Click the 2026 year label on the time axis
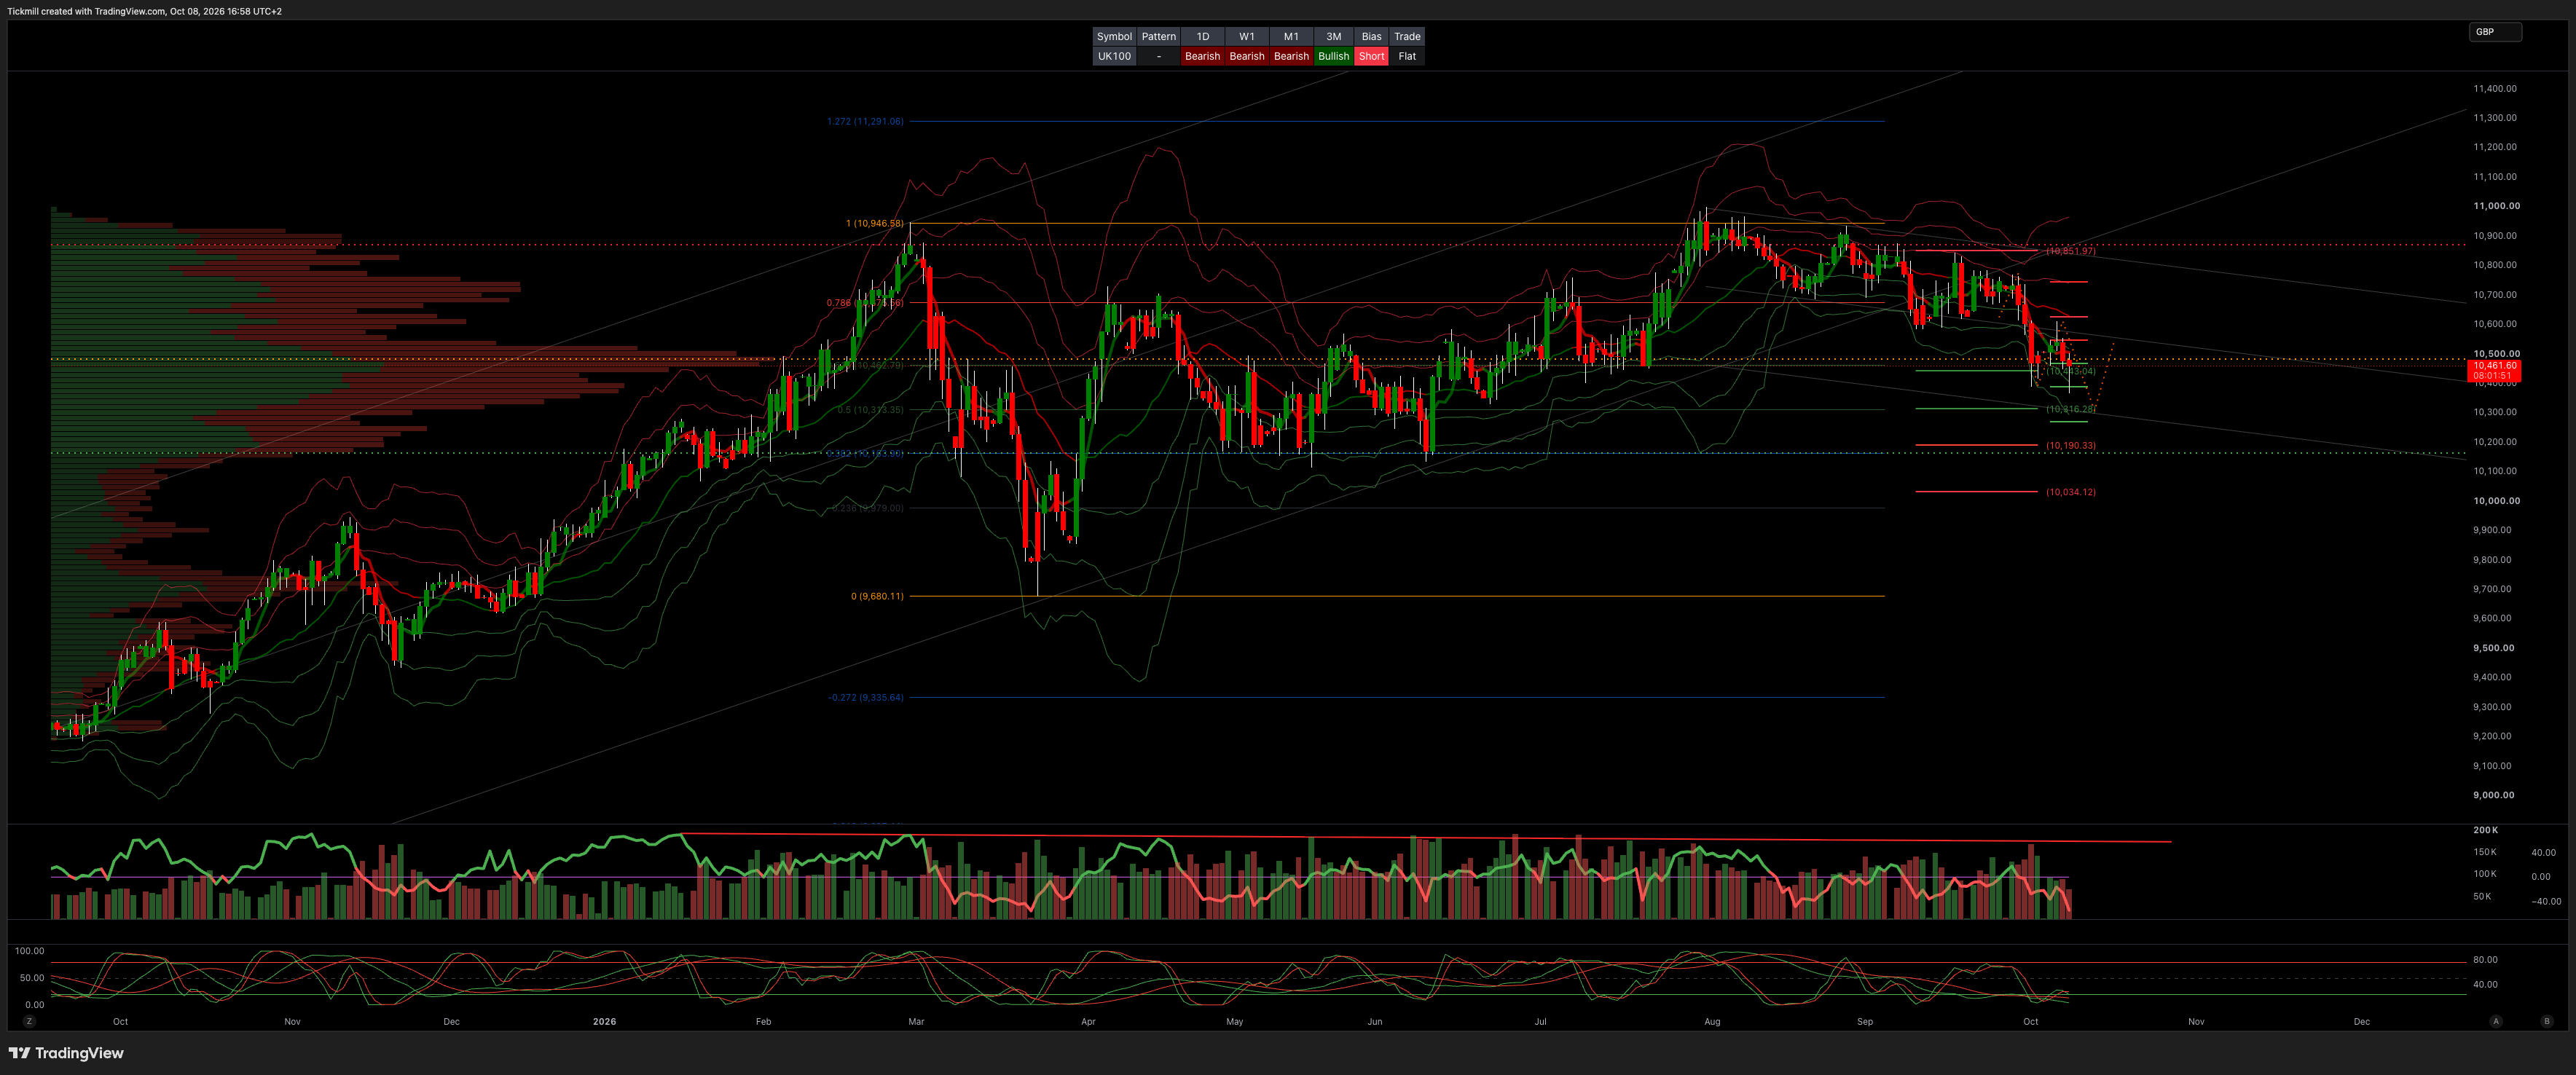This screenshot has height=1075, width=2576. click(604, 1022)
